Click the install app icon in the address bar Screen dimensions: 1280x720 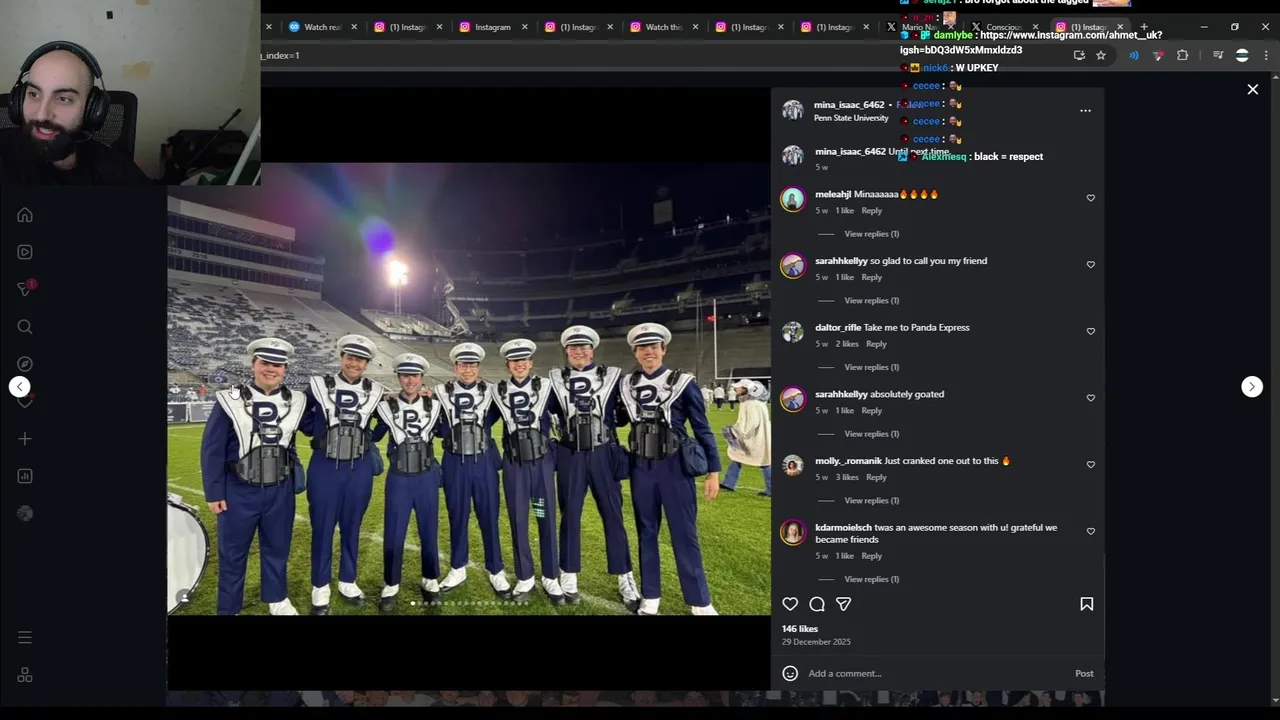(1079, 55)
